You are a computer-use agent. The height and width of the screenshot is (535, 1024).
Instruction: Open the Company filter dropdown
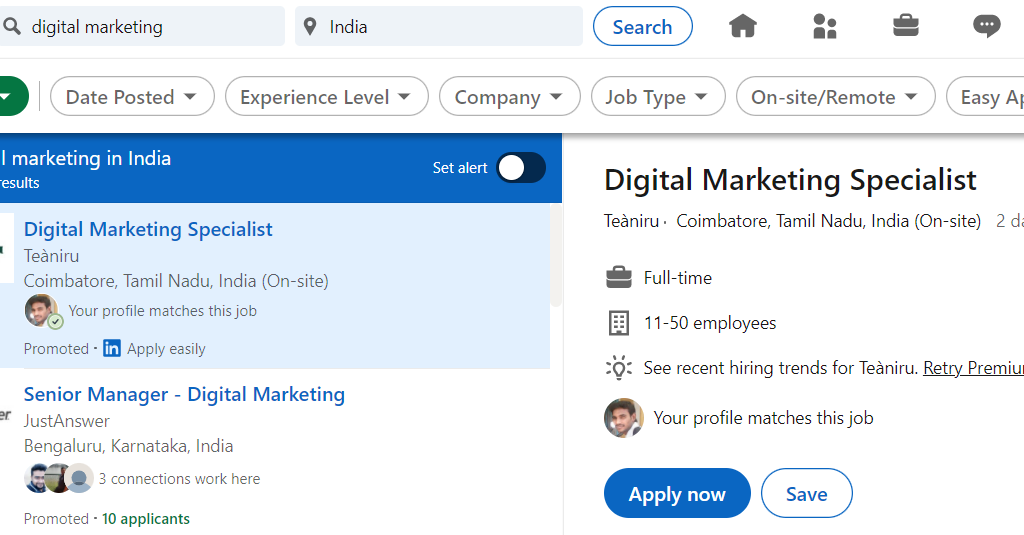509,97
